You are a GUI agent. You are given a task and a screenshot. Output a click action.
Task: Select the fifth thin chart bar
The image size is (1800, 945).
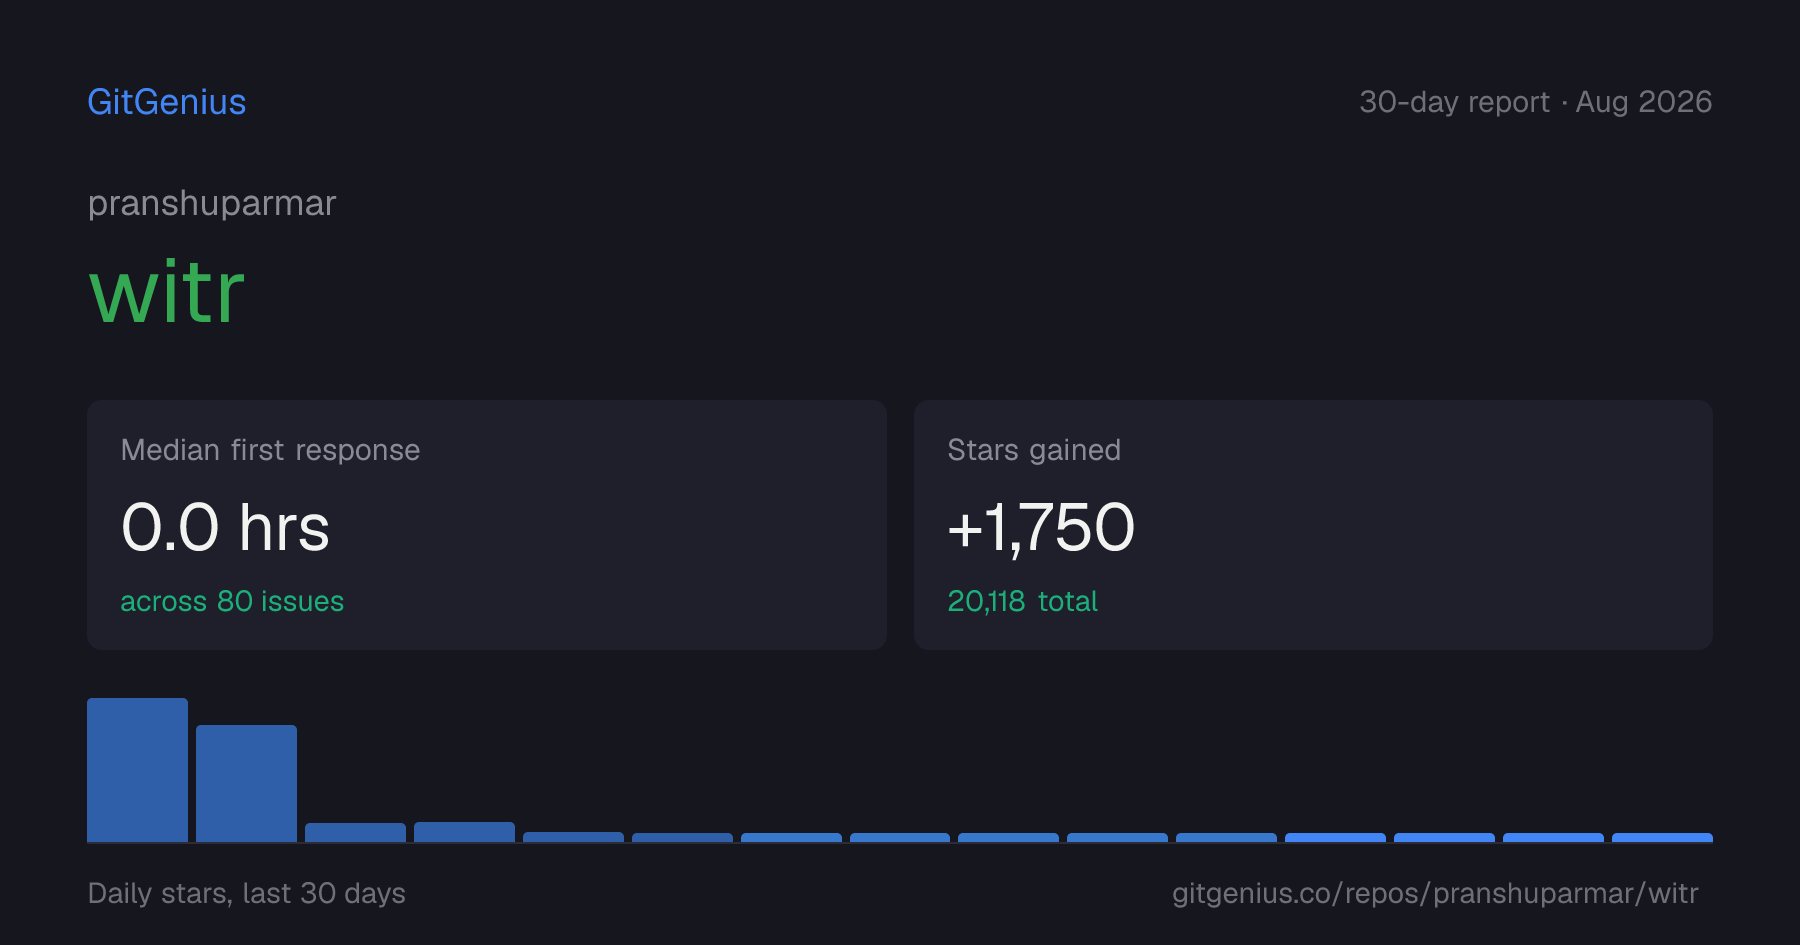point(573,837)
